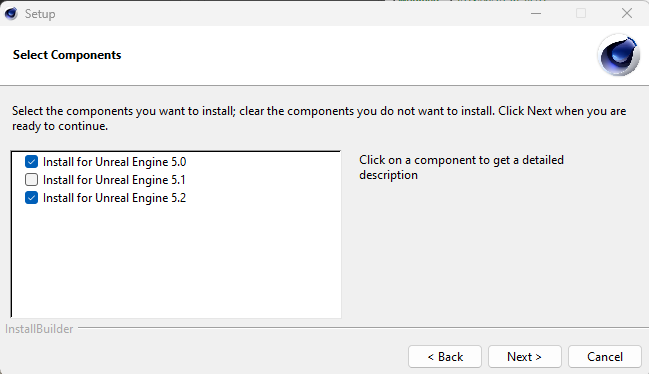The image size is (649, 374).
Task: Click the 'Setup' window title text
Action: point(40,14)
